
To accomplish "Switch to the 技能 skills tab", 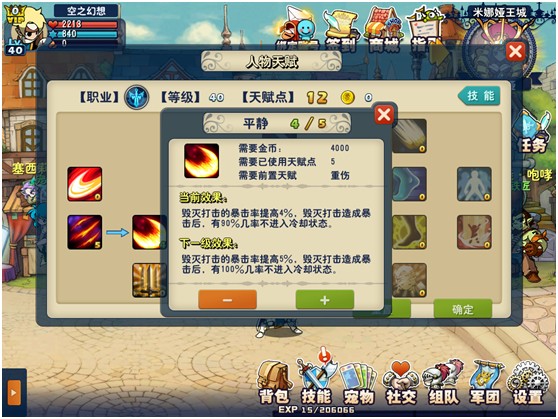I will point(479,96).
